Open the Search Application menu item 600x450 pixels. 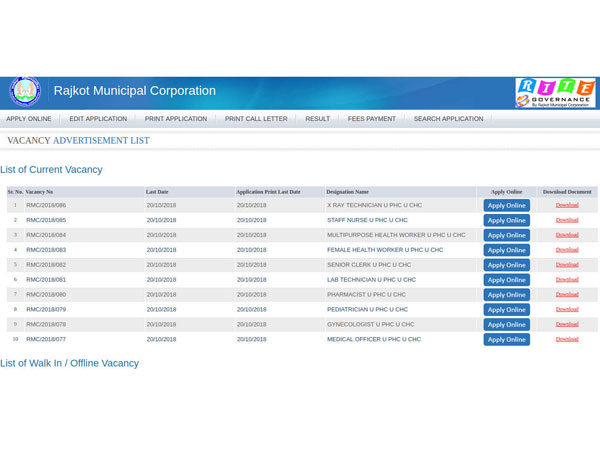(x=448, y=119)
